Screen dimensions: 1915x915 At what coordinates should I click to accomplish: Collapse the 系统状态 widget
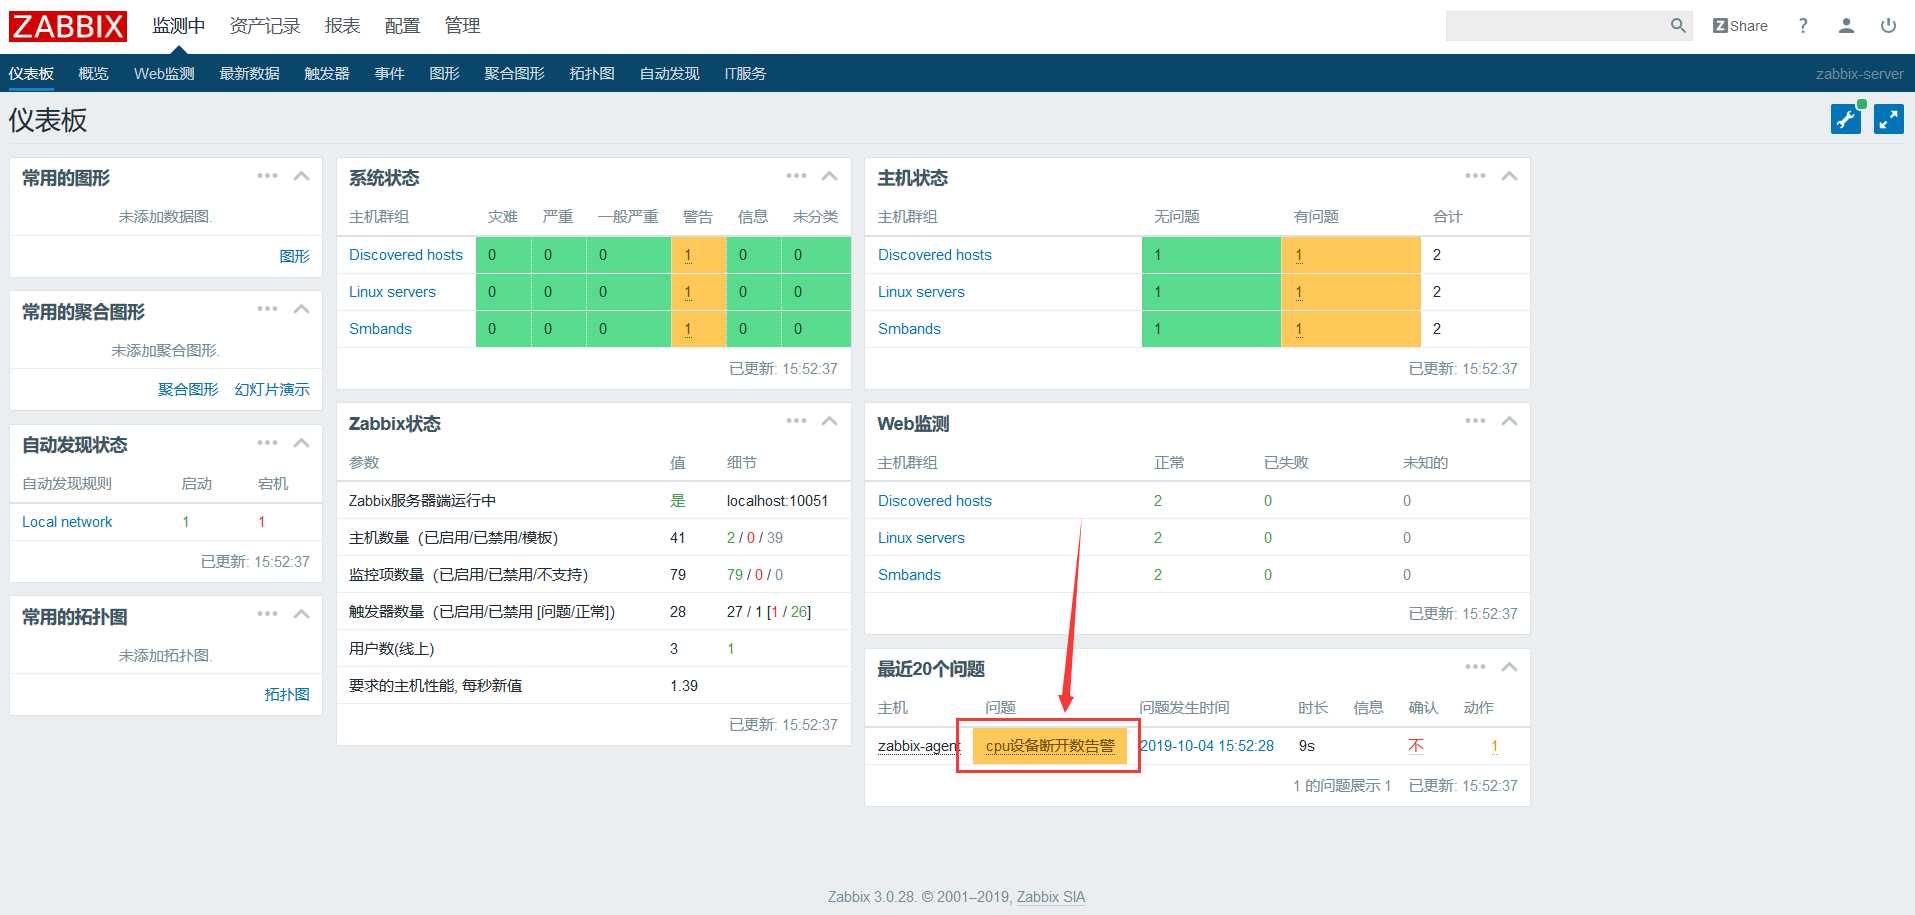[829, 176]
